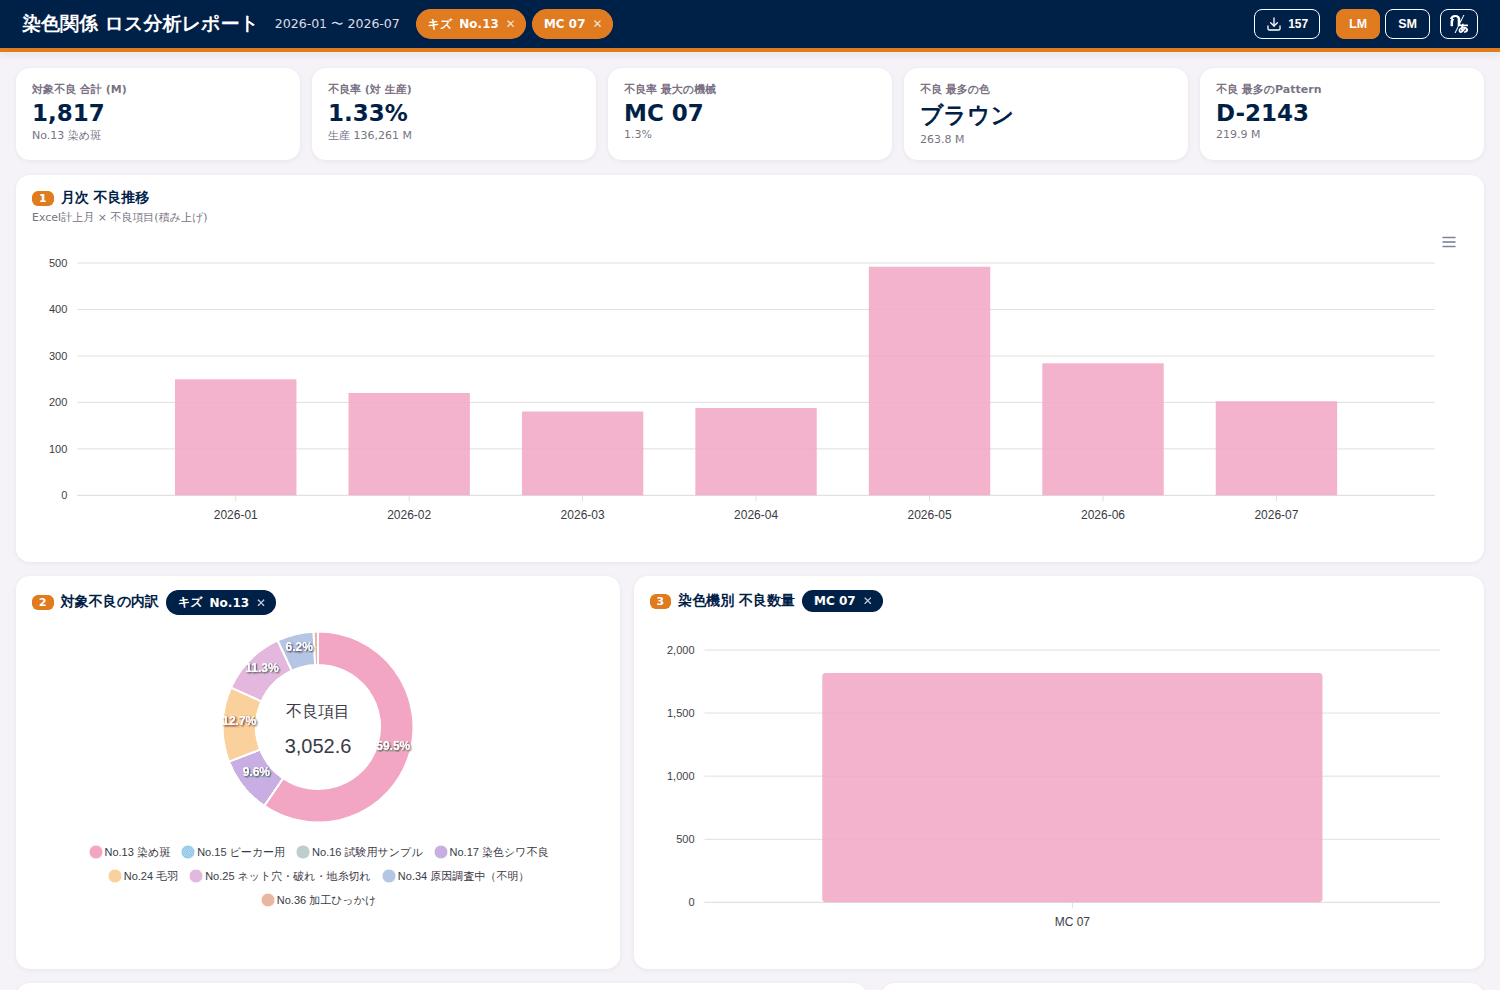
Task: Toggle the percent display icon button
Action: (x=1459, y=24)
